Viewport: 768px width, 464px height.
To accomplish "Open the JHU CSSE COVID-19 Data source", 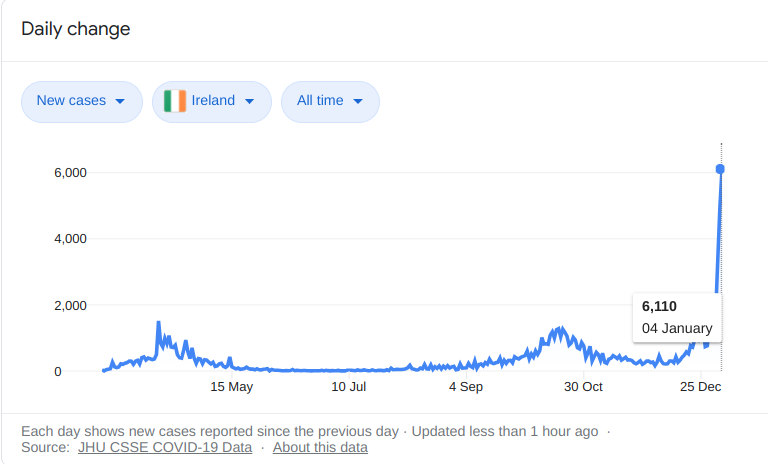I will click(x=165, y=447).
